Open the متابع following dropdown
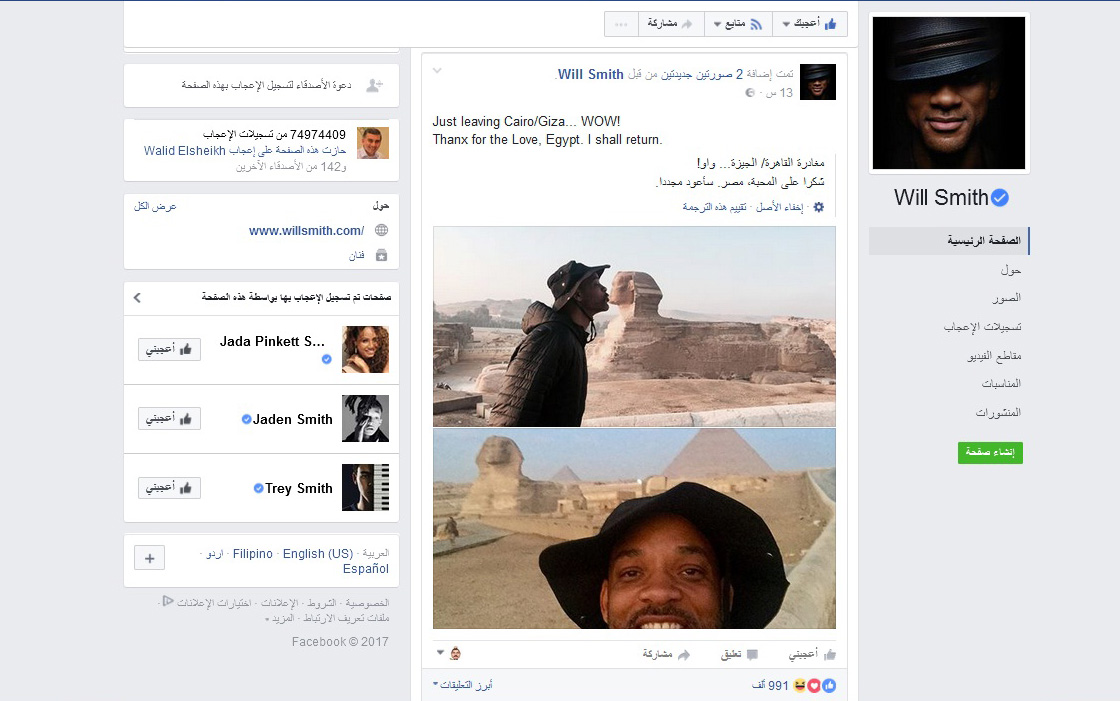Image resolution: width=1120 pixels, height=701 pixels. (738, 24)
